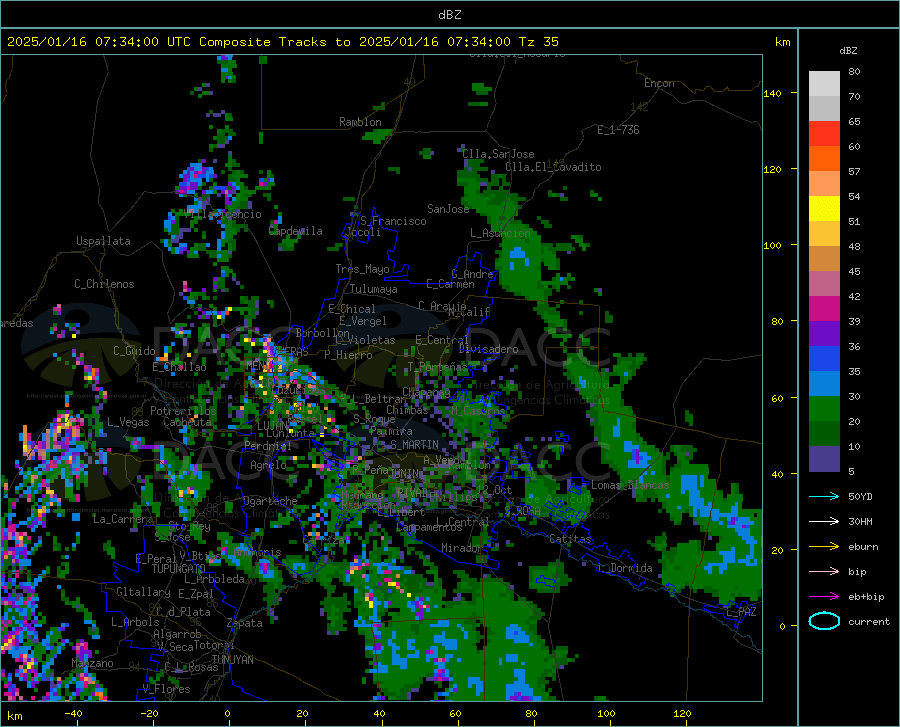This screenshot has height=727, width=900.
Task: Click the 'Mirador' place label
Action: tap(462, 548)
